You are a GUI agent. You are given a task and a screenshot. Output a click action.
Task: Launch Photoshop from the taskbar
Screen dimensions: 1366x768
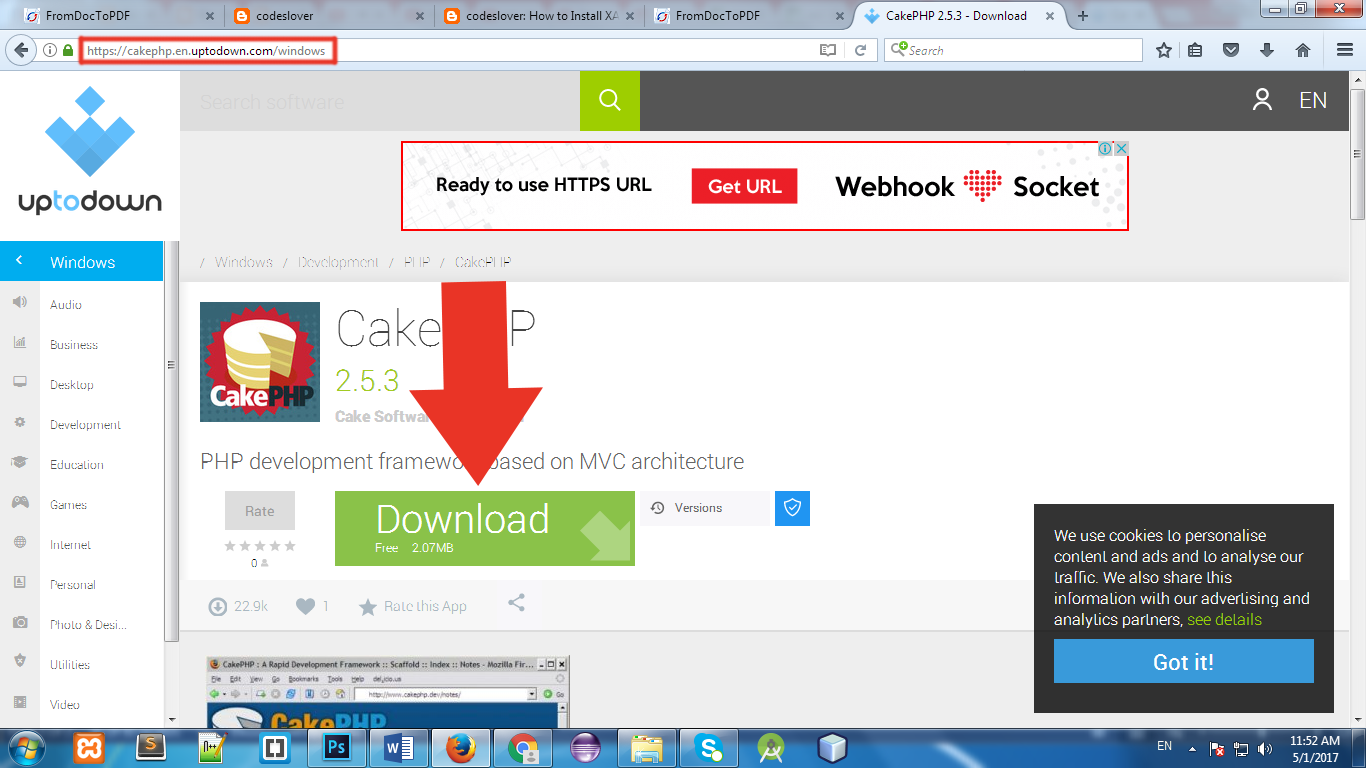[336, 748]
